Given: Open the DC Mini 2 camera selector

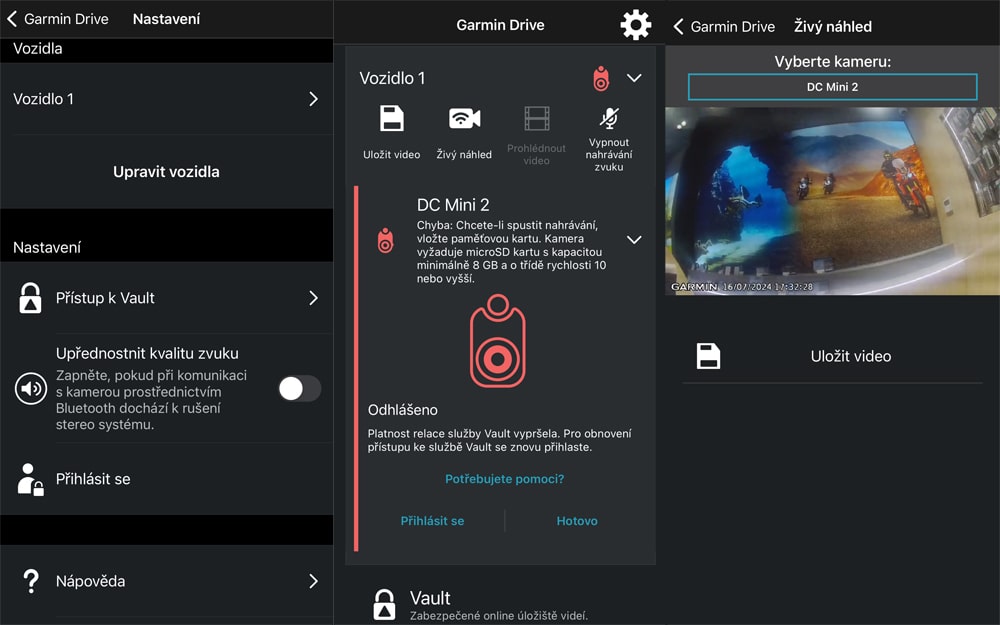Looking at the screenshot, I should [832, 87].
